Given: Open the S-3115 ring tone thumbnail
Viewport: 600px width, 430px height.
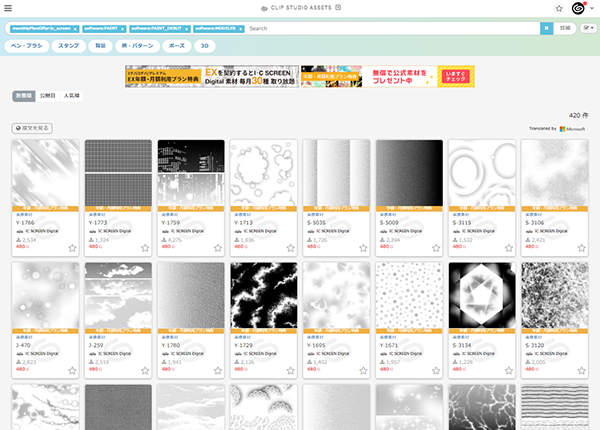Looking at the screenshot, I should coord(482,173).
